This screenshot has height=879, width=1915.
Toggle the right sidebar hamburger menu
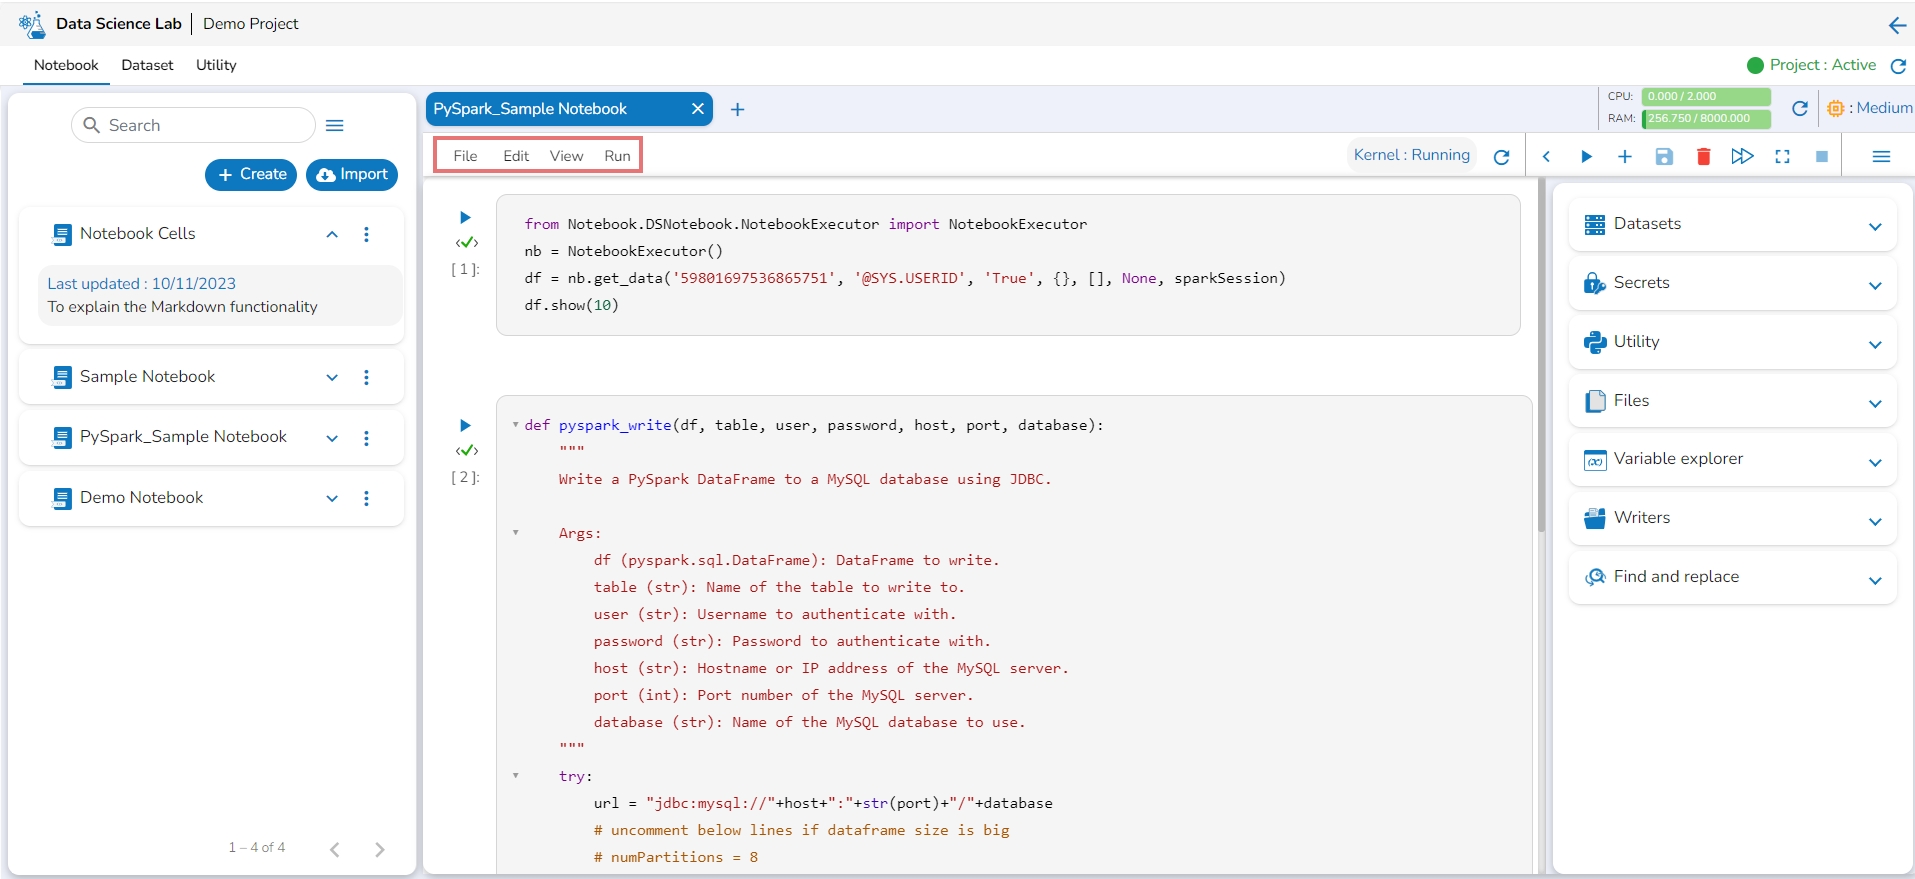[x=1881, y=156]
